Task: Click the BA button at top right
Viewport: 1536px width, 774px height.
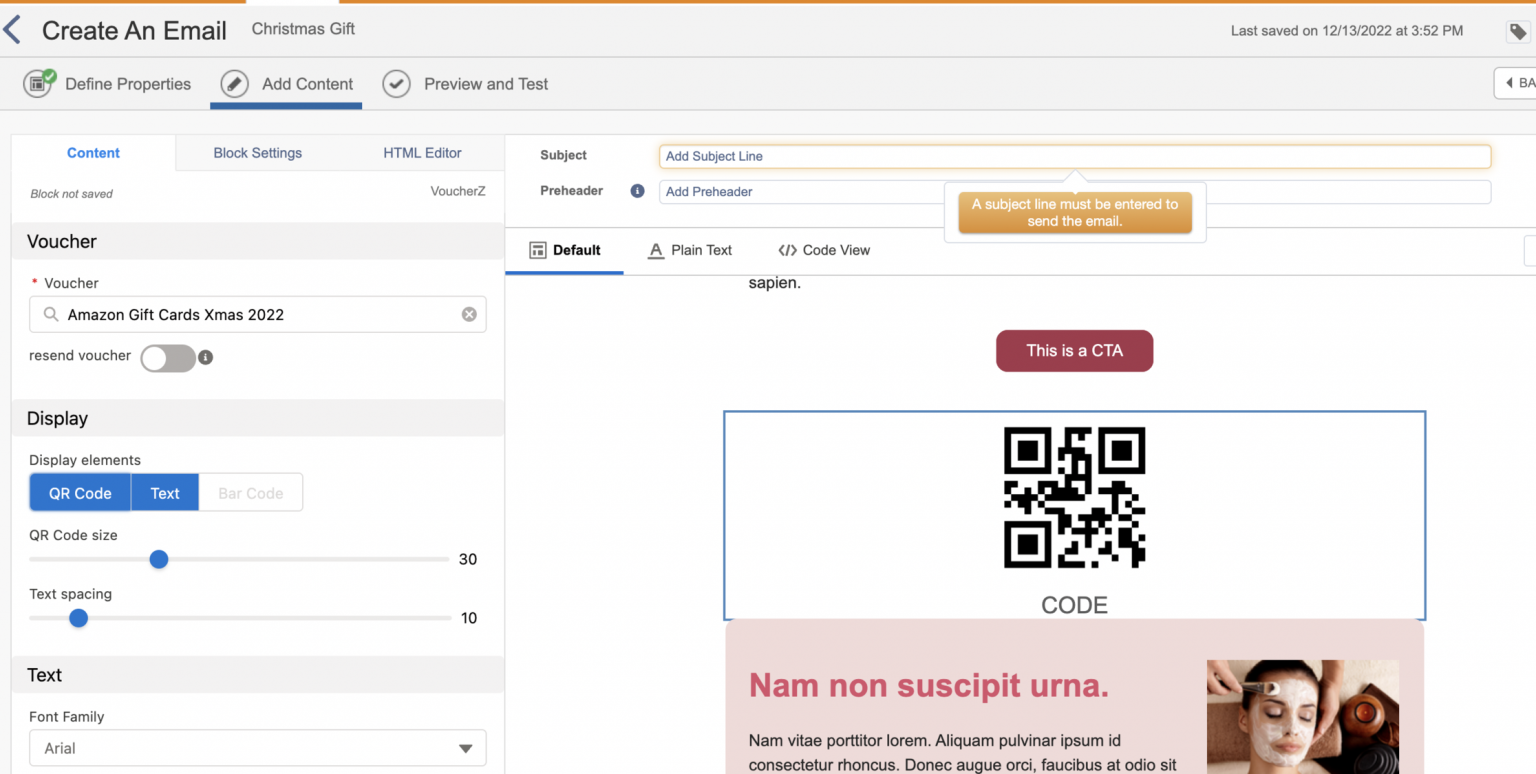Action: point(1519,84)
